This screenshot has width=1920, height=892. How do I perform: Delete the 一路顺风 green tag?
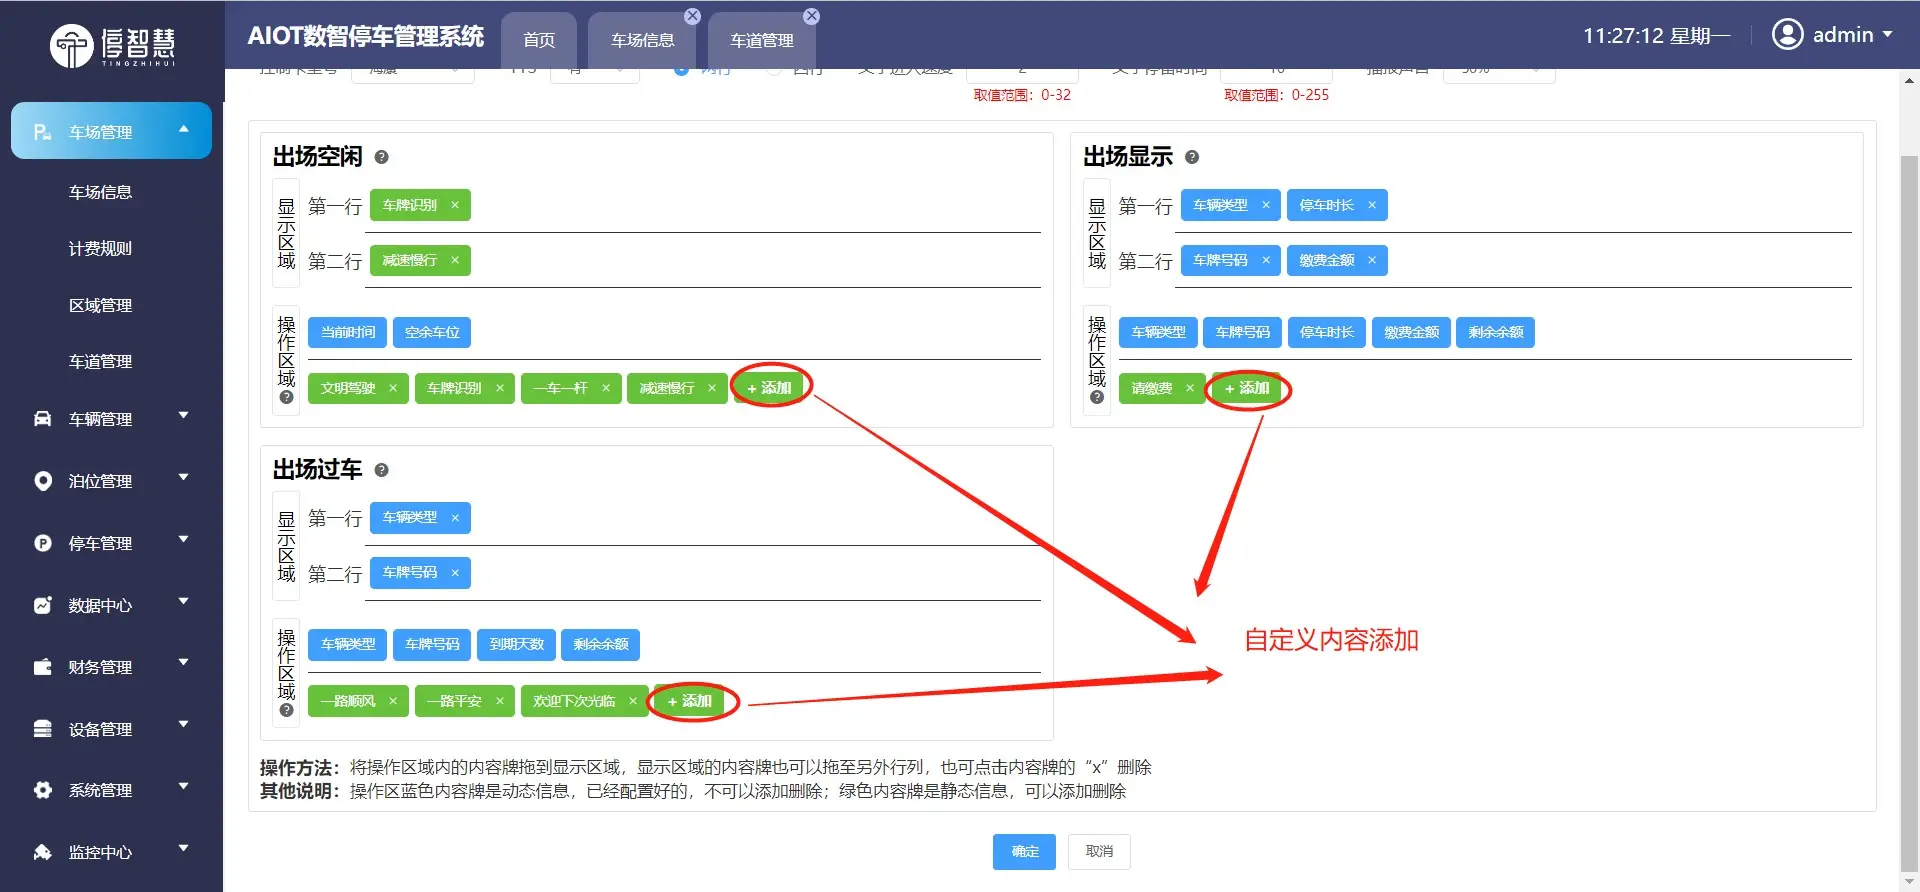point(393,701)
